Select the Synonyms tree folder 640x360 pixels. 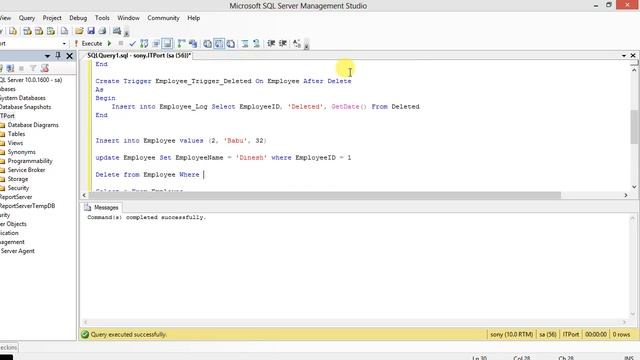(22, 152)
